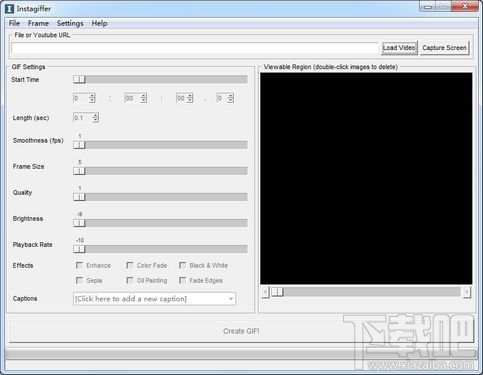This screenshot has width=483, height=375.
Task: Click the File or Youtube URL input field
Action: (x=194, y=48)
